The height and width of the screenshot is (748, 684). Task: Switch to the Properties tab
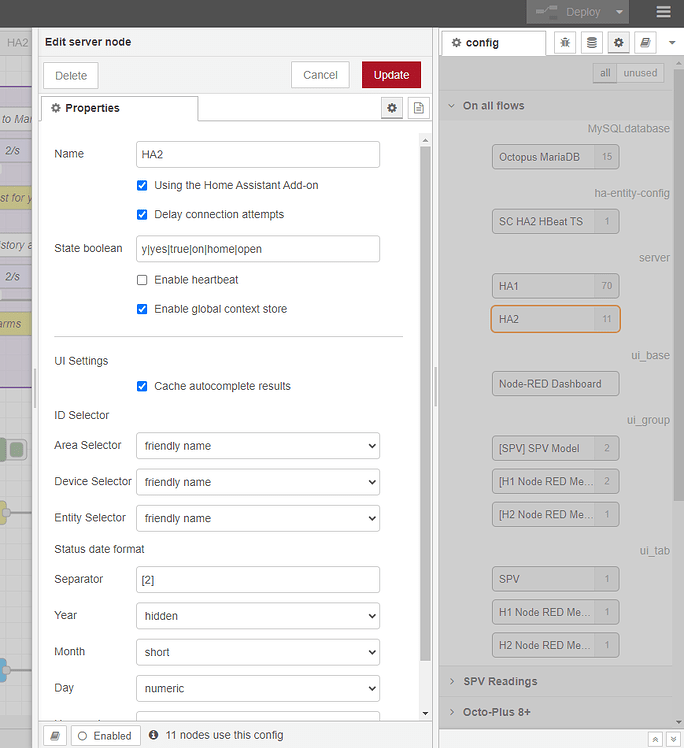[92, 108]
